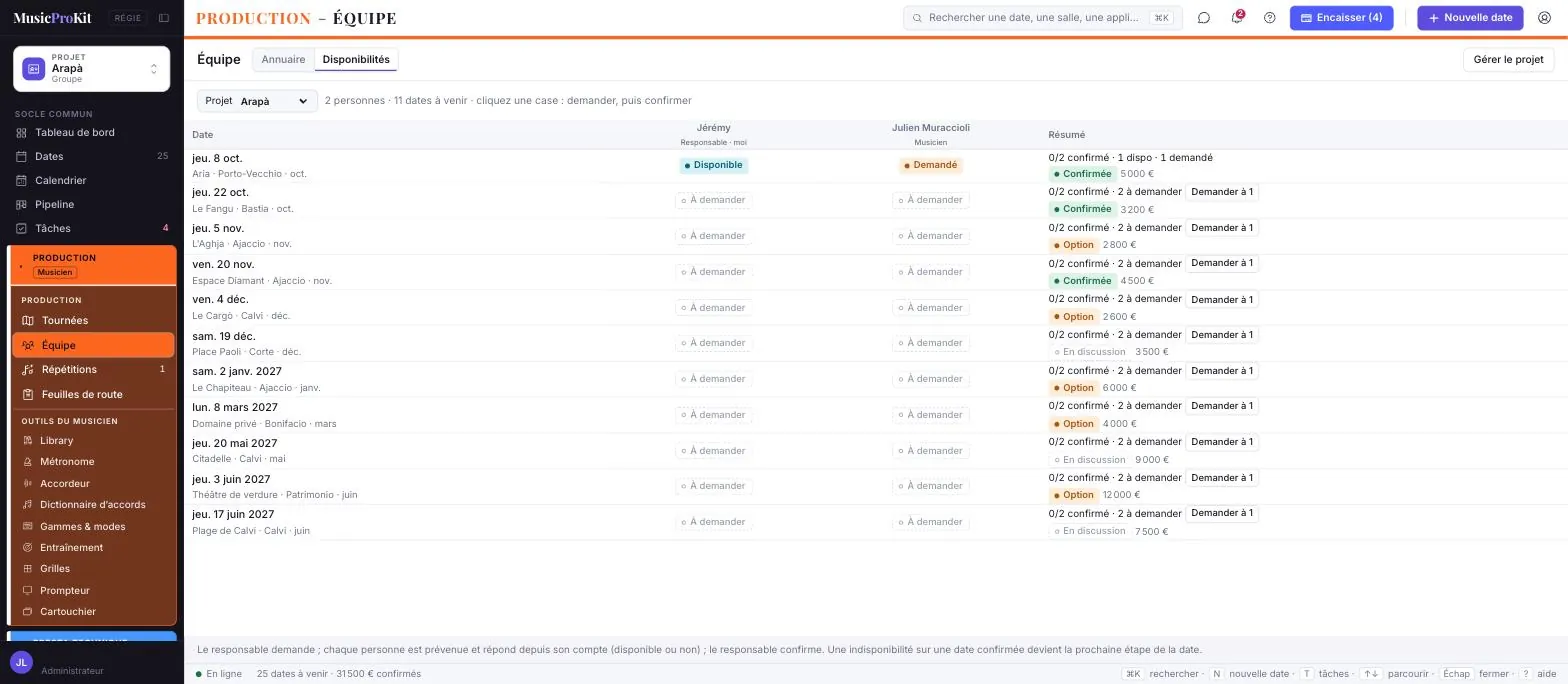Open the notifications bell icon

pos(1237,18)
